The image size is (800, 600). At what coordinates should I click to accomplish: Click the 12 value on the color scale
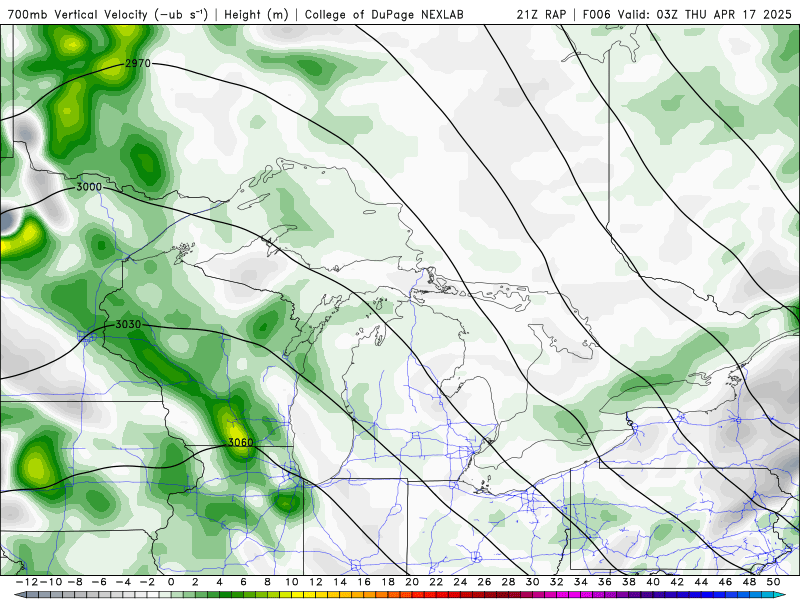(x=316, y=582)
